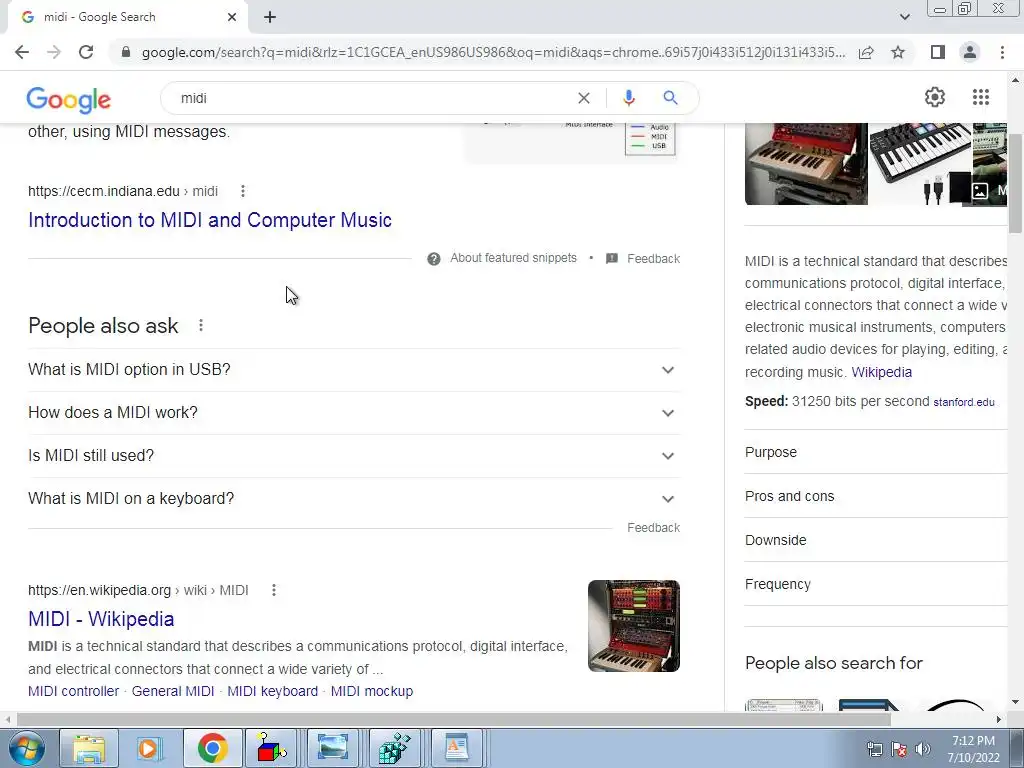Open the Chrome side panel
This screenshot has height=768, width=1024.
pos(938,52)
